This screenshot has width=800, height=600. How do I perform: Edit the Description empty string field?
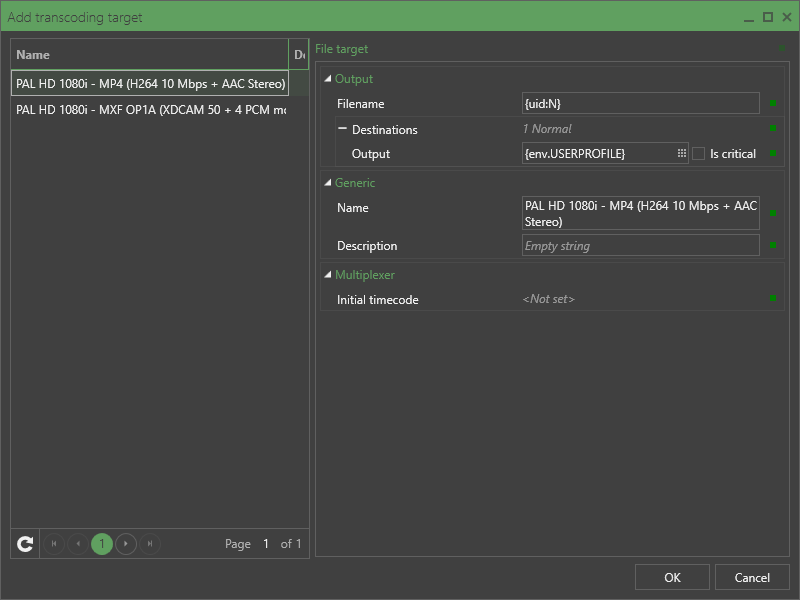point(640,245)
